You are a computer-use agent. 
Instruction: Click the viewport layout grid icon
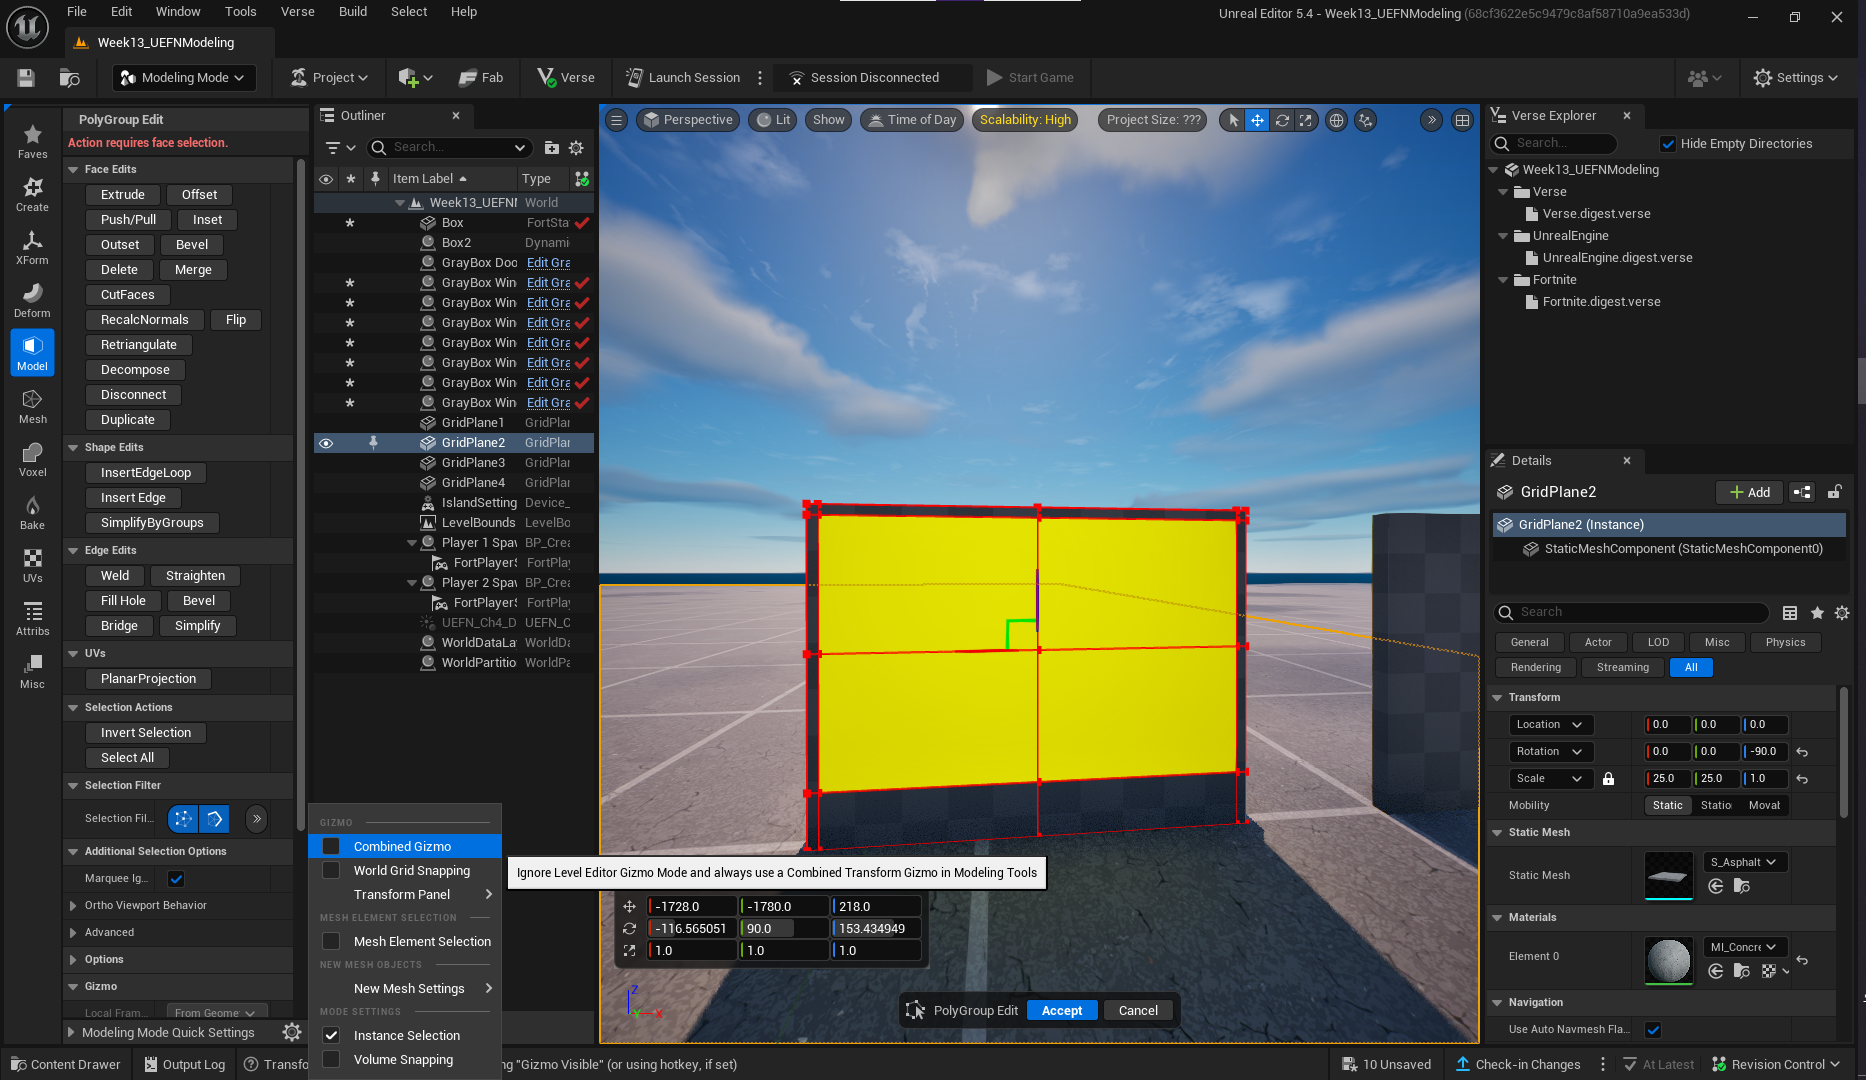tap(1462, 120)
